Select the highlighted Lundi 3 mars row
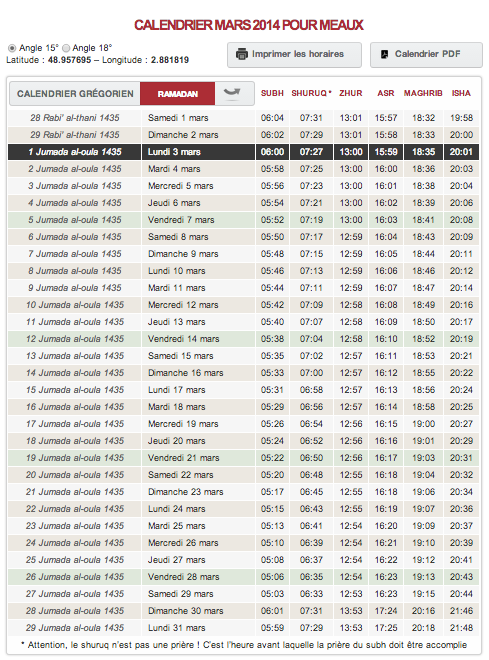 point(243,152)
